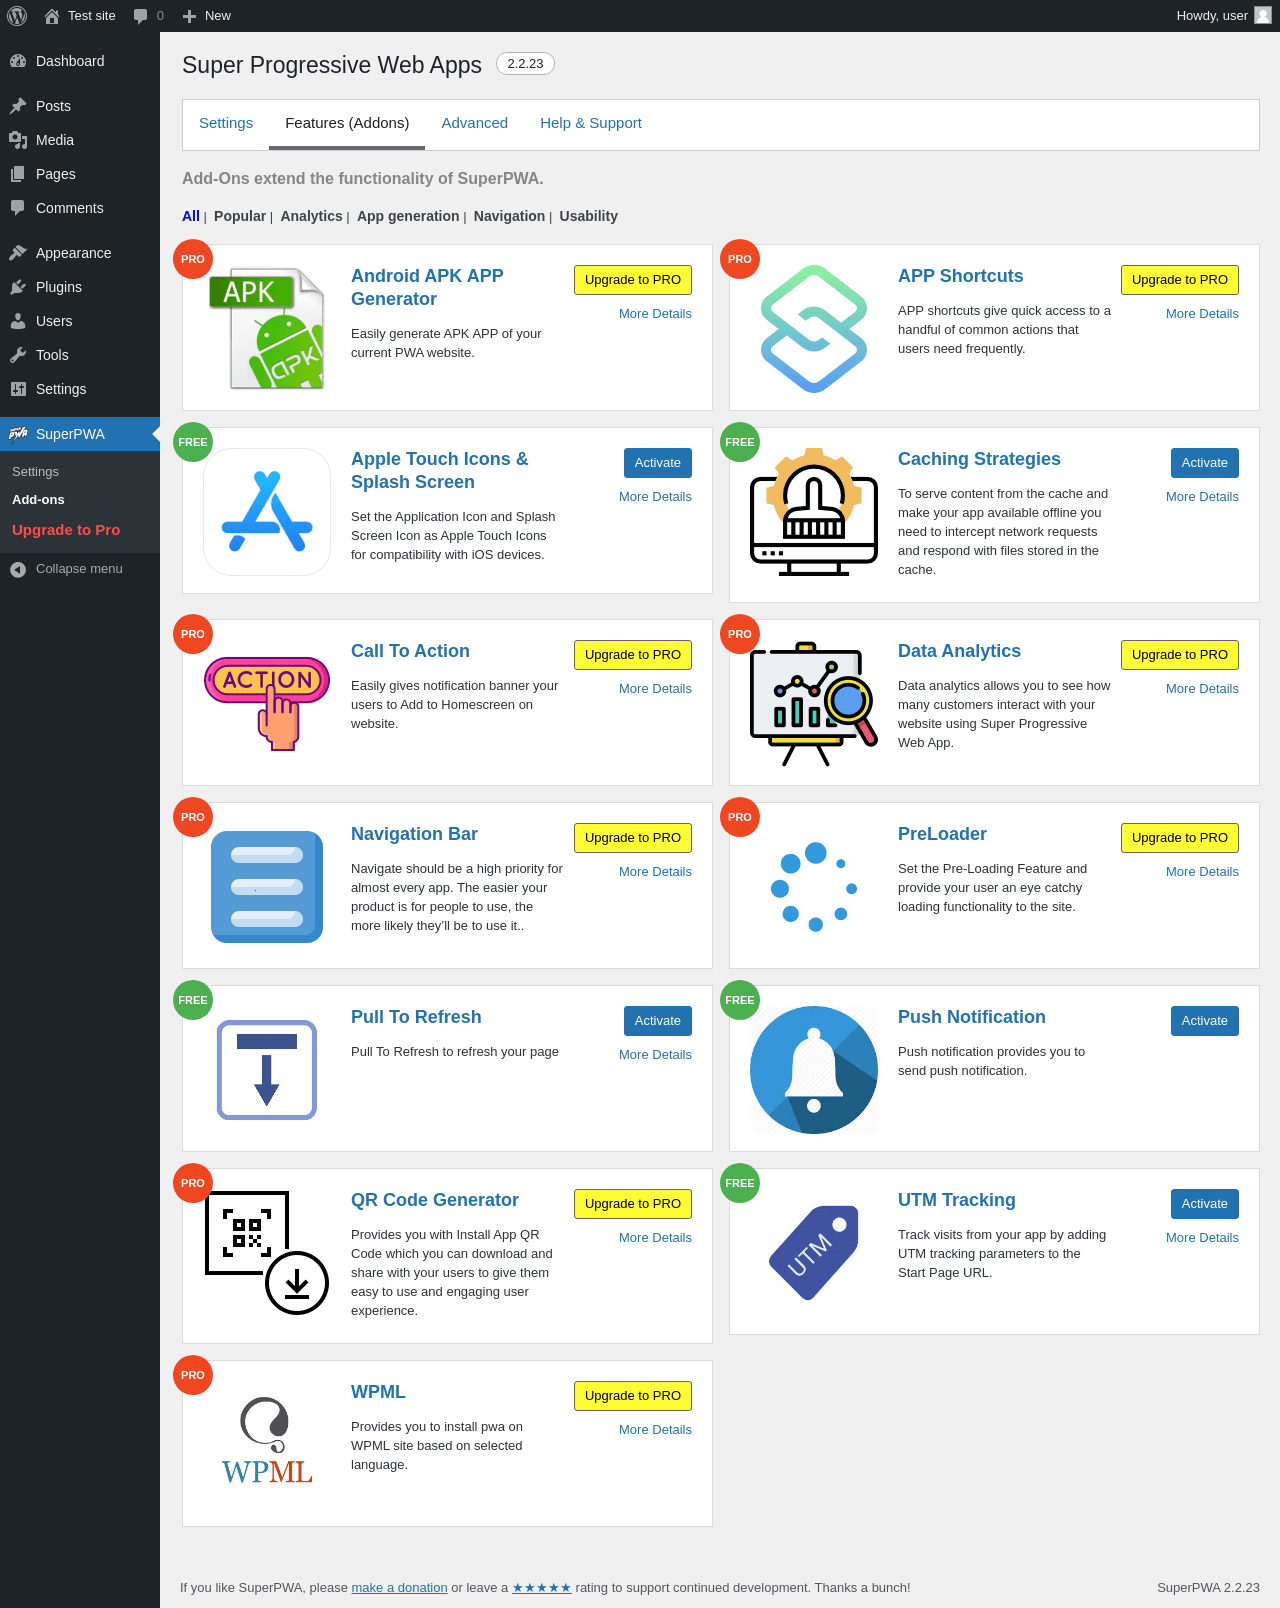Viewport: 1280px width, 1608px height.
Task: Click the Apple Touch Icons app store icon
Action: click(267, 512)
